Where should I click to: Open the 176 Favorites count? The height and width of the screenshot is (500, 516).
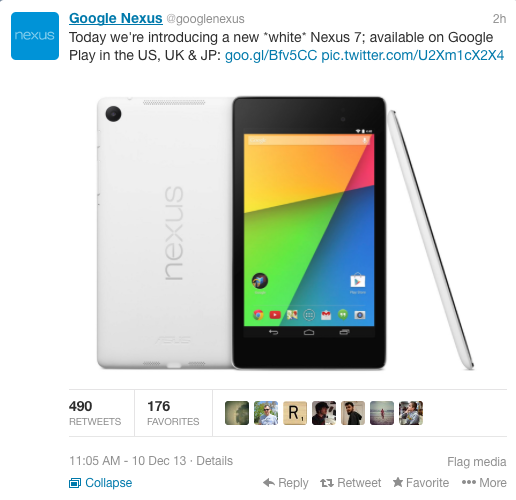point(173,413)
